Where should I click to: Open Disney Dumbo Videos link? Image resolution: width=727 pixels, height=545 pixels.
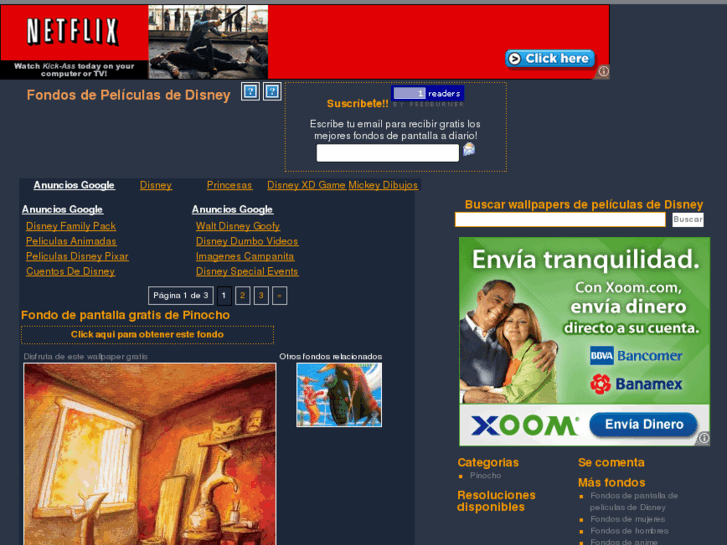coord(247,241)
